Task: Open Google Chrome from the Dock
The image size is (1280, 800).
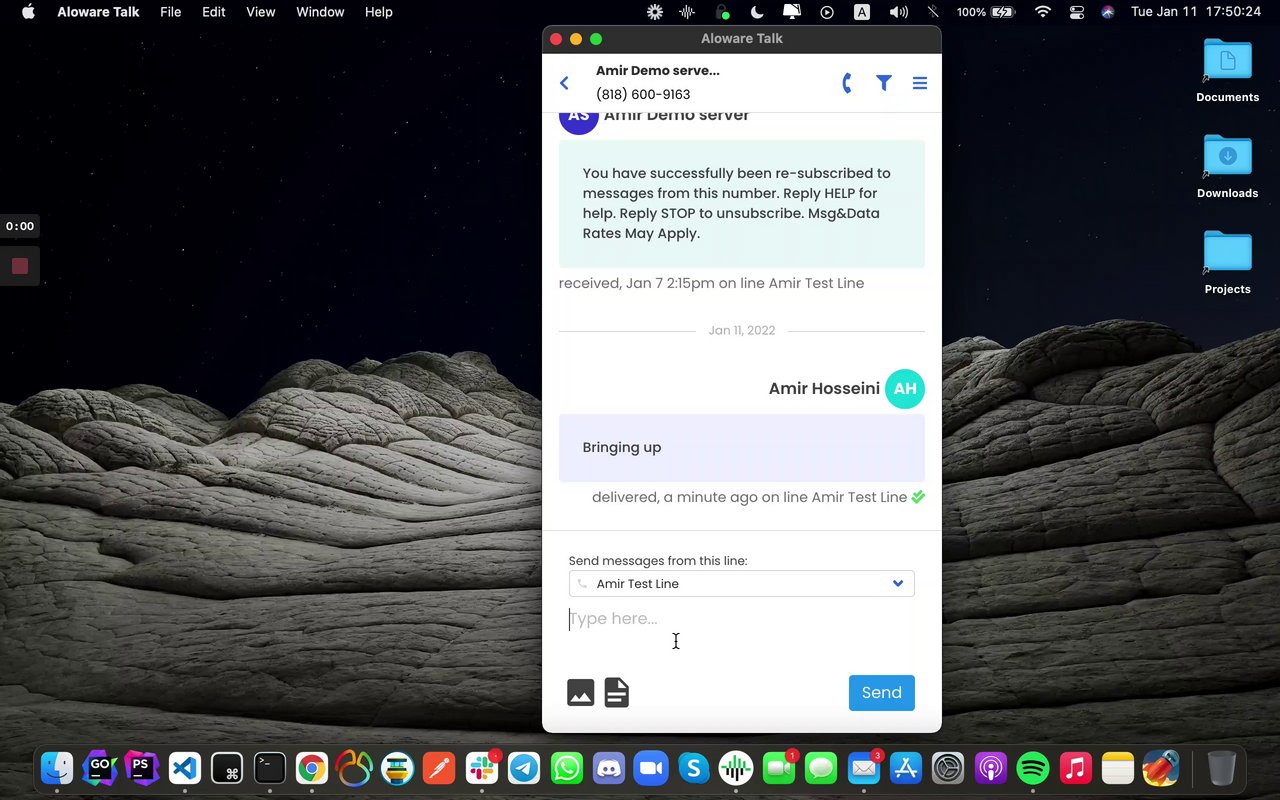Action: (x=312, y=768)
